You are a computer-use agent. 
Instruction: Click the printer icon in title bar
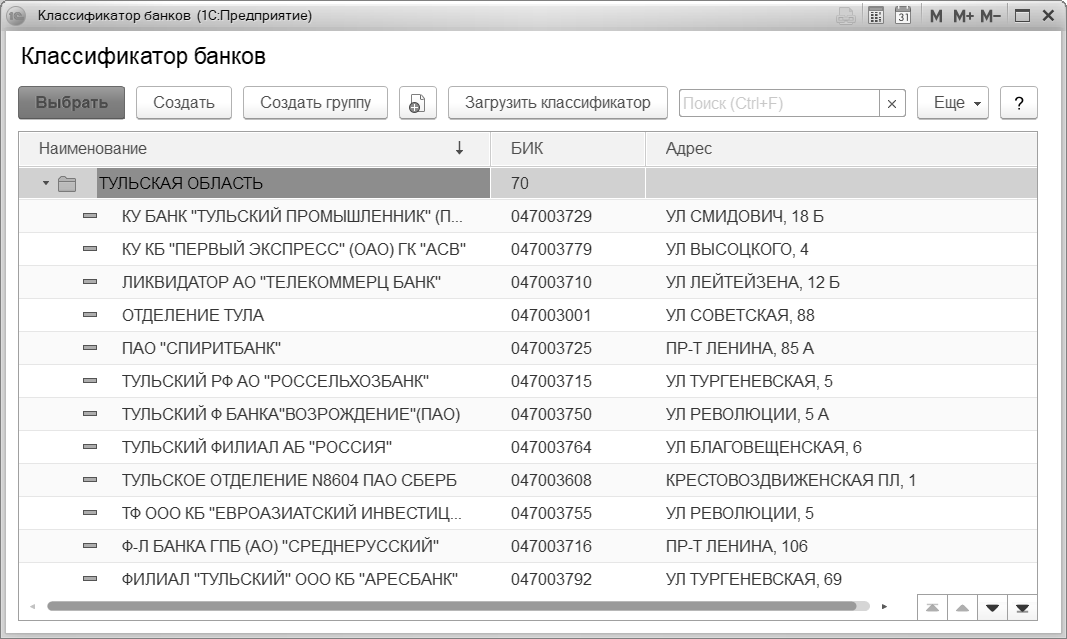pyautogui.click(x=845, y=16)
